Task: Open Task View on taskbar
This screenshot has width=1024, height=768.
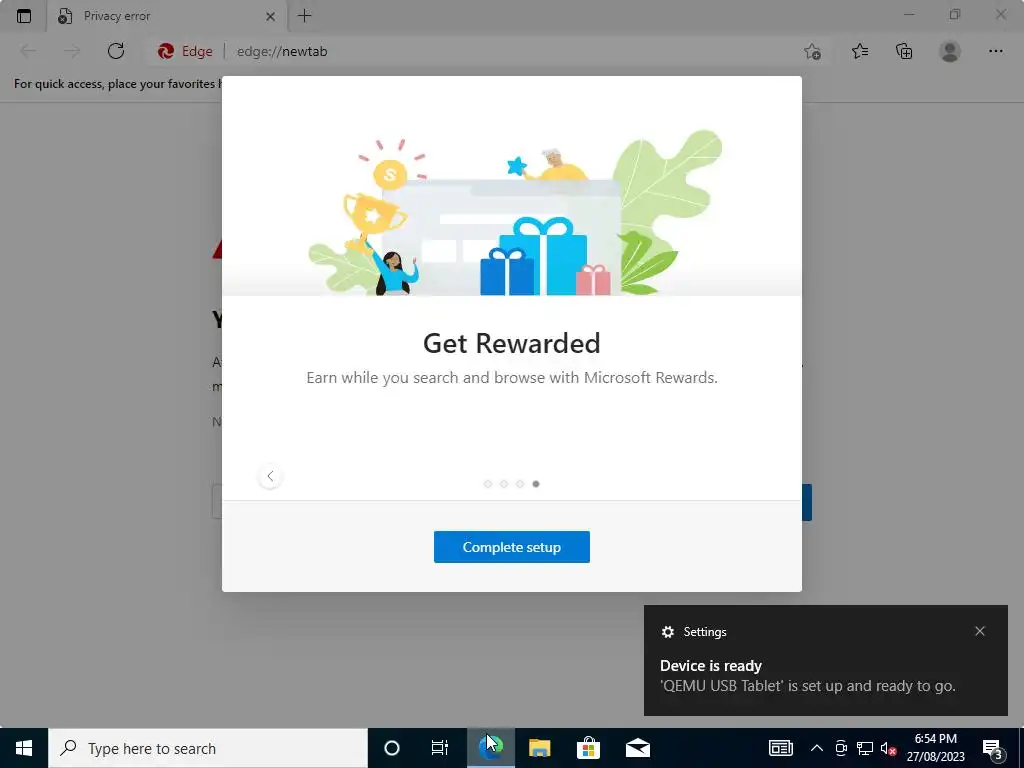Action: point(440,748)
